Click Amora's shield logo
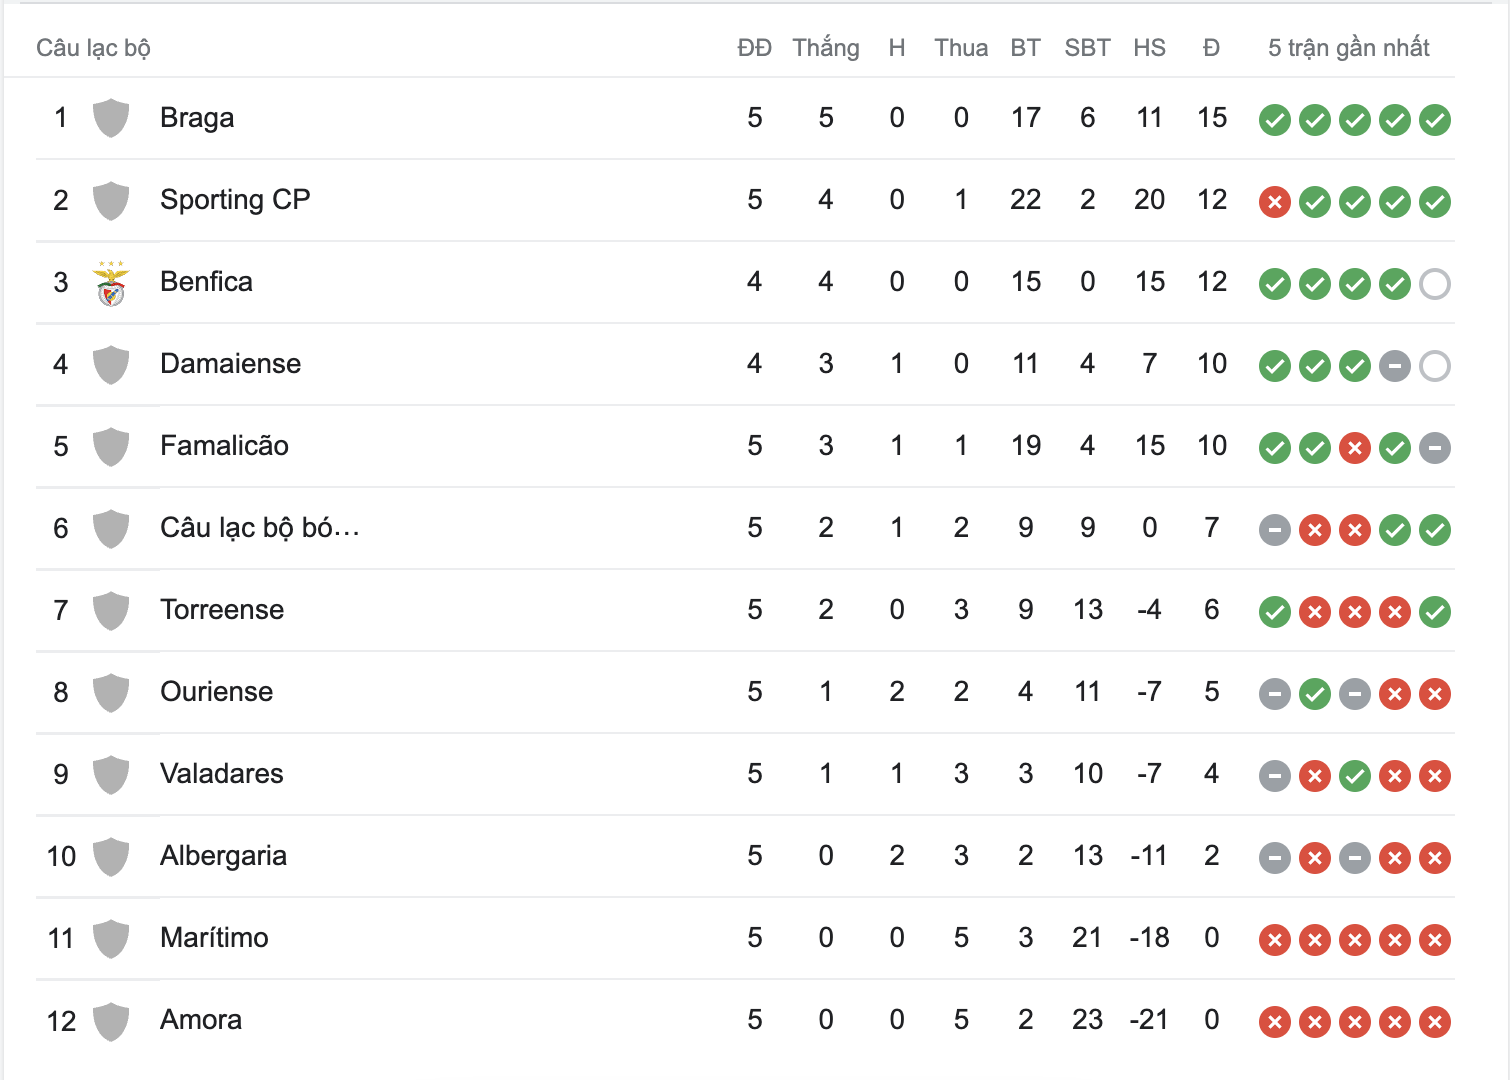 pos(111,1021)
